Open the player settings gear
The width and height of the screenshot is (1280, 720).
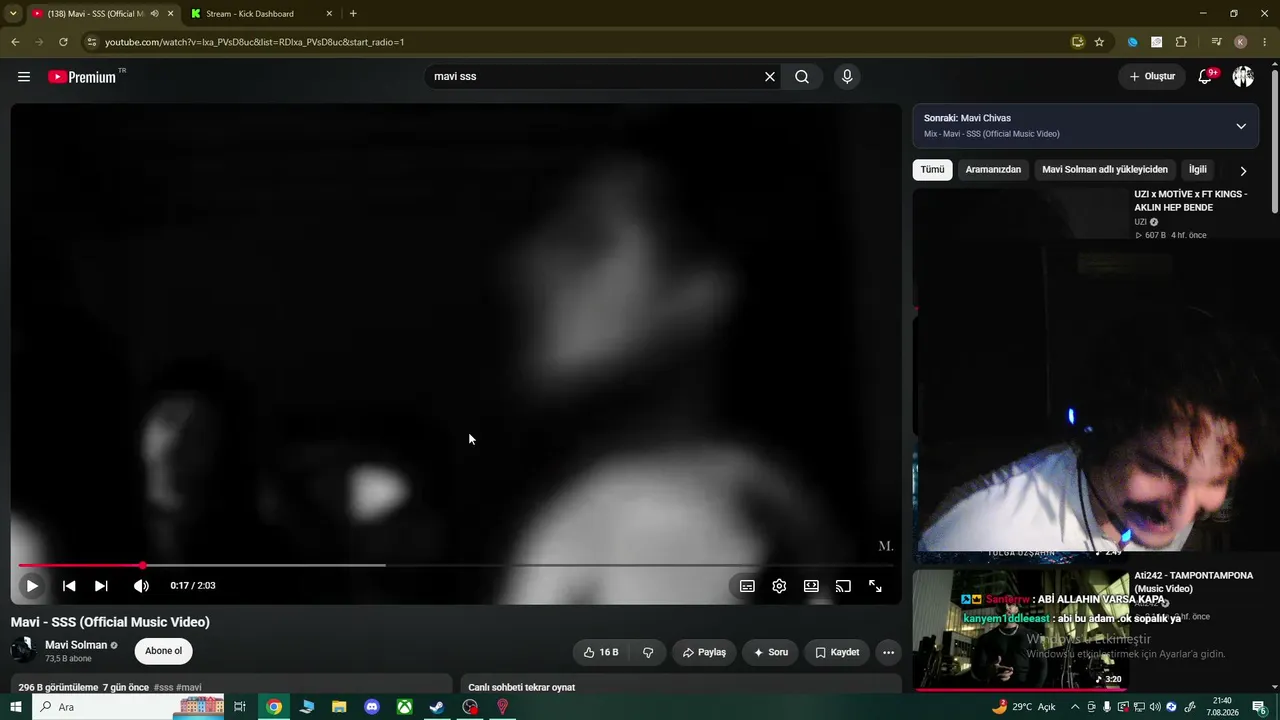[779, 586]
